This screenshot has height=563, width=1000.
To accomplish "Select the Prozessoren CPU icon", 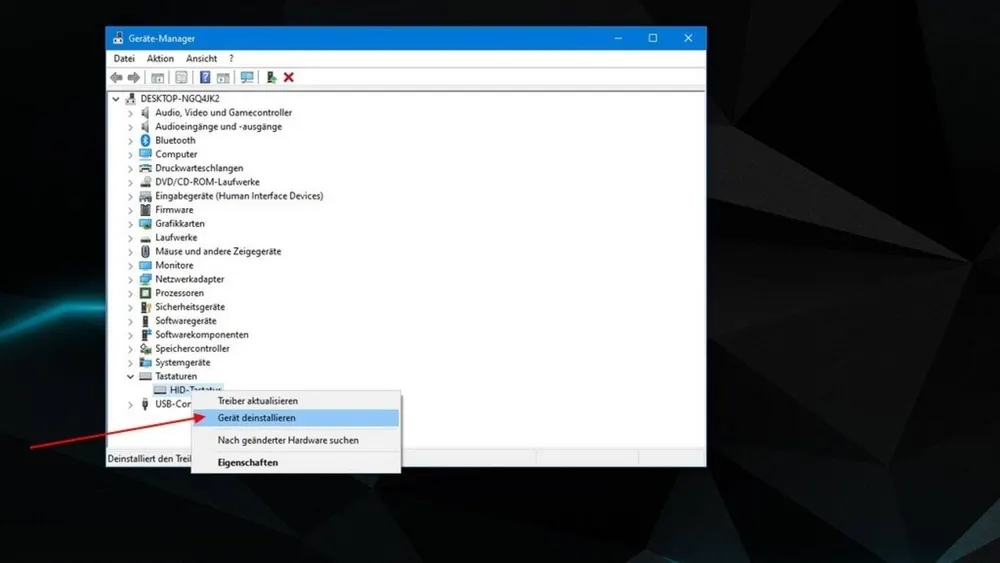I will pos(145,293).
